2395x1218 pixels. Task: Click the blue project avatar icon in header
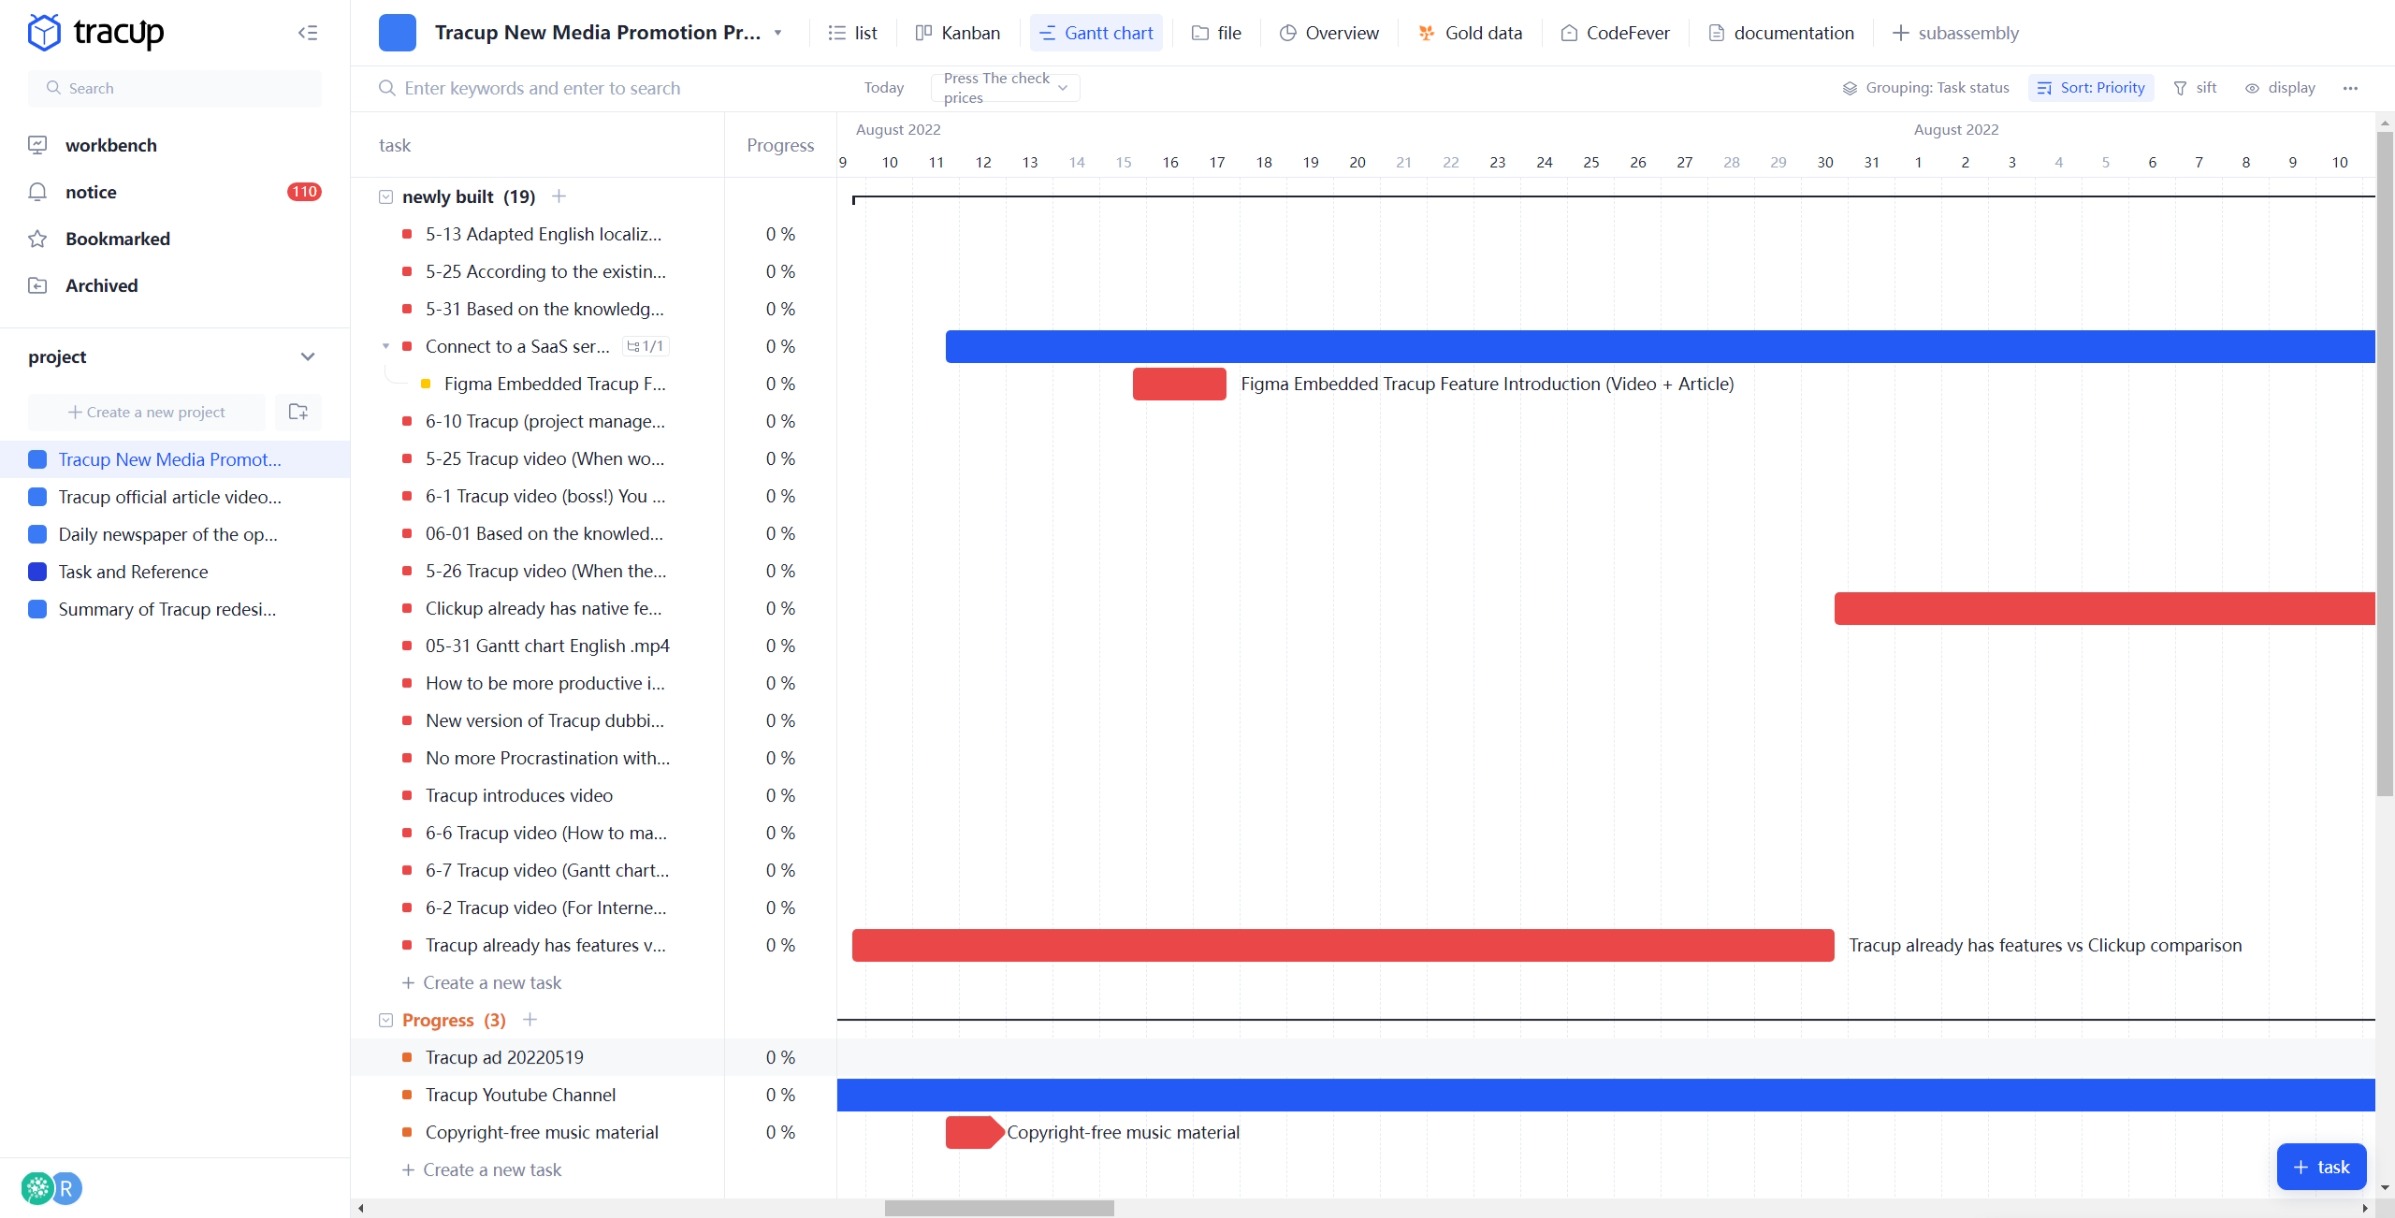(397, 33)
